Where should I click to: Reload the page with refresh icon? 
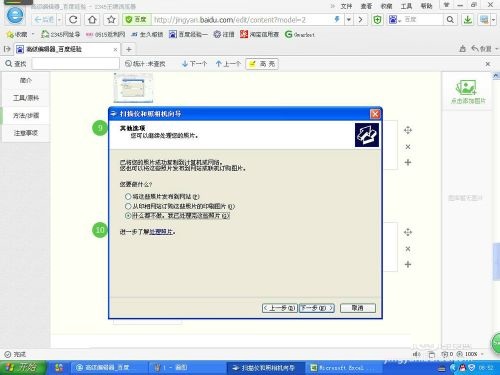(x=73, y=20)
